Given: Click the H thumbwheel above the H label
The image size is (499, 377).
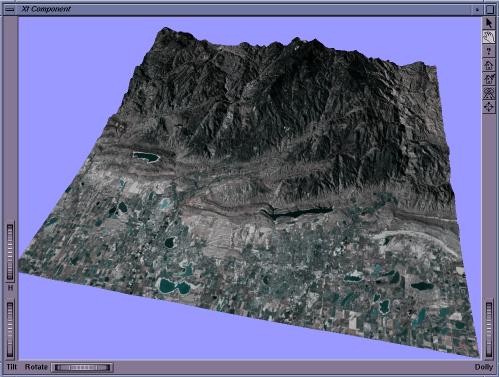Looking at the screenshot, I should click(x=10, y=252).
